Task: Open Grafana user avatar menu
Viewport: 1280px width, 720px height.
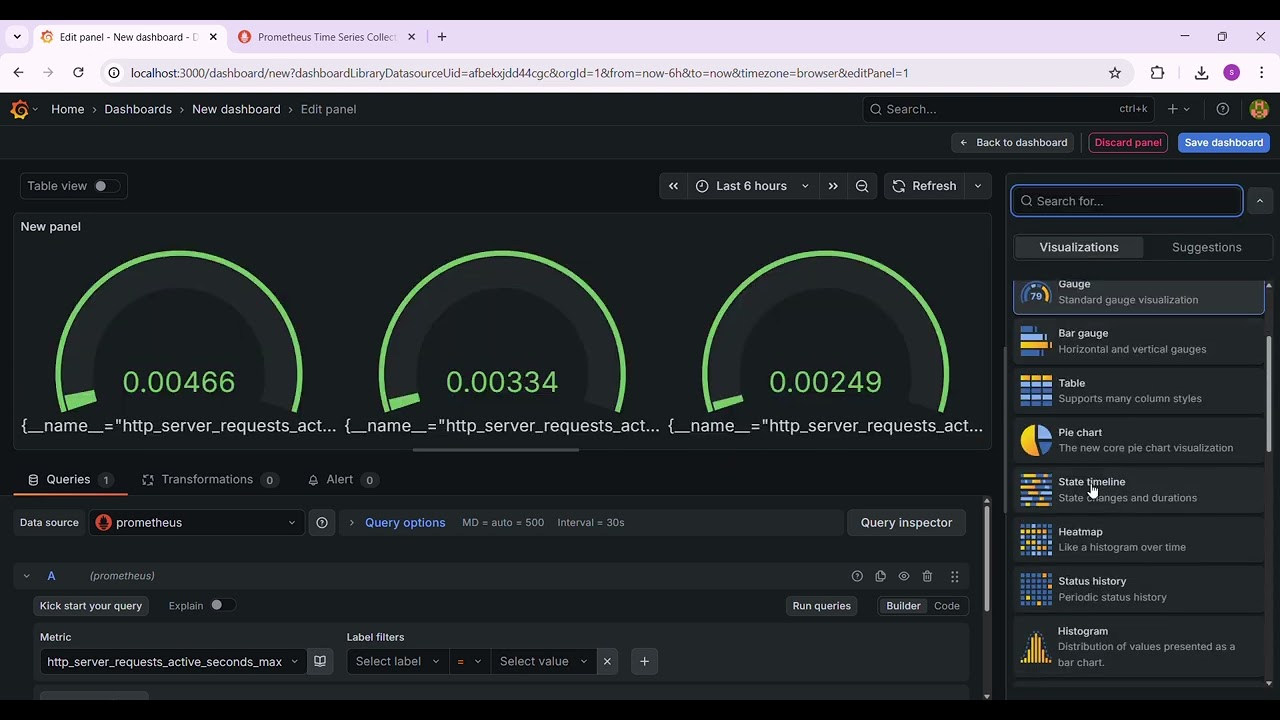Action: click(x=1259, y=109)
